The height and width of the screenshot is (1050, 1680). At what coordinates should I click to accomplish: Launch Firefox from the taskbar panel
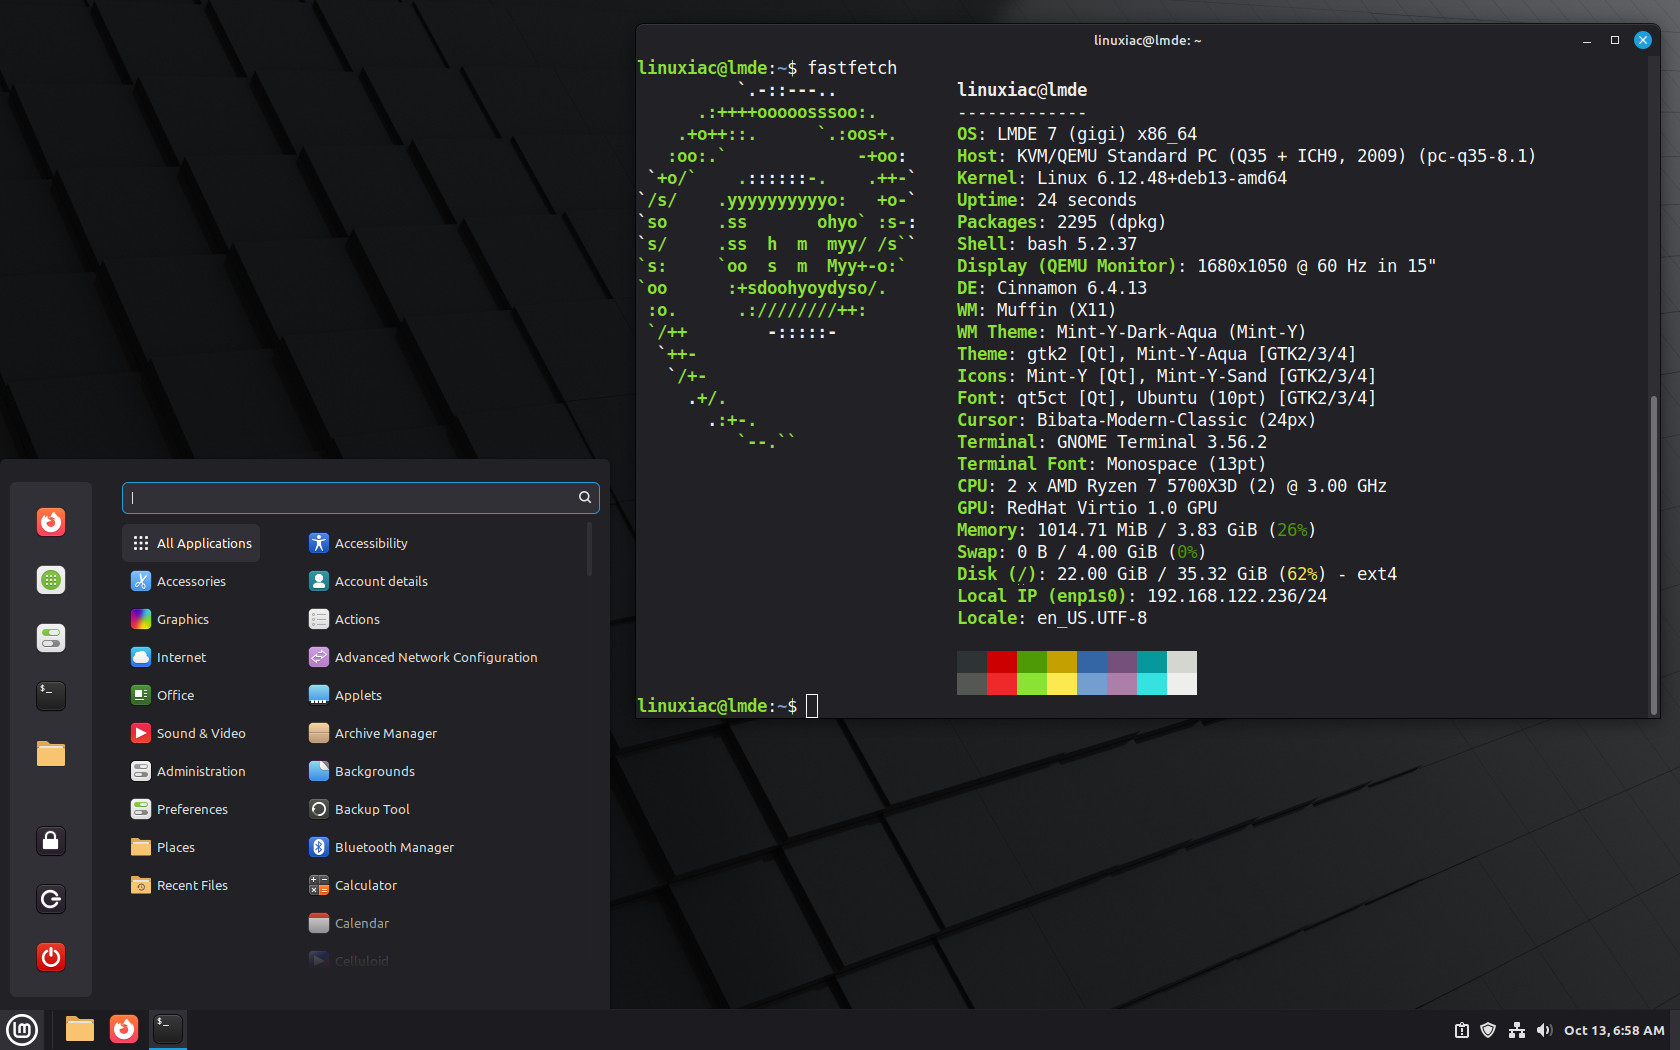pyautogui.click(x=124, y=1029)
